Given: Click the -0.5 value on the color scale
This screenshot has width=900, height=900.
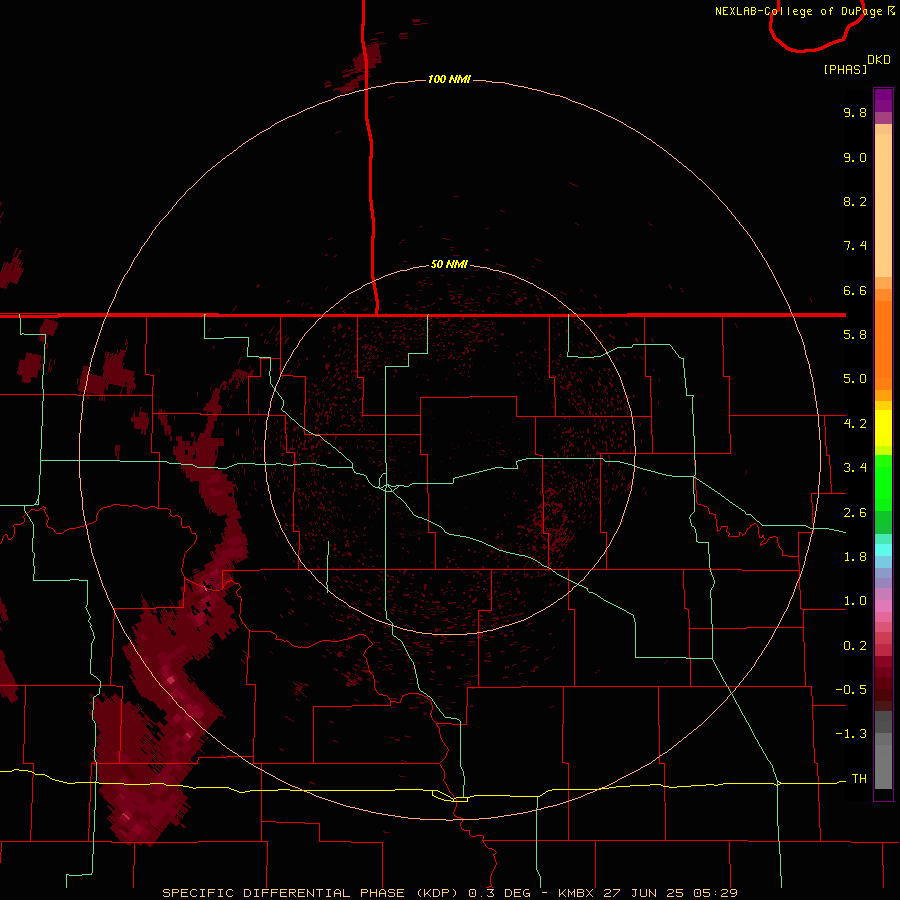Looking at the screenshot, I should 851,690.
